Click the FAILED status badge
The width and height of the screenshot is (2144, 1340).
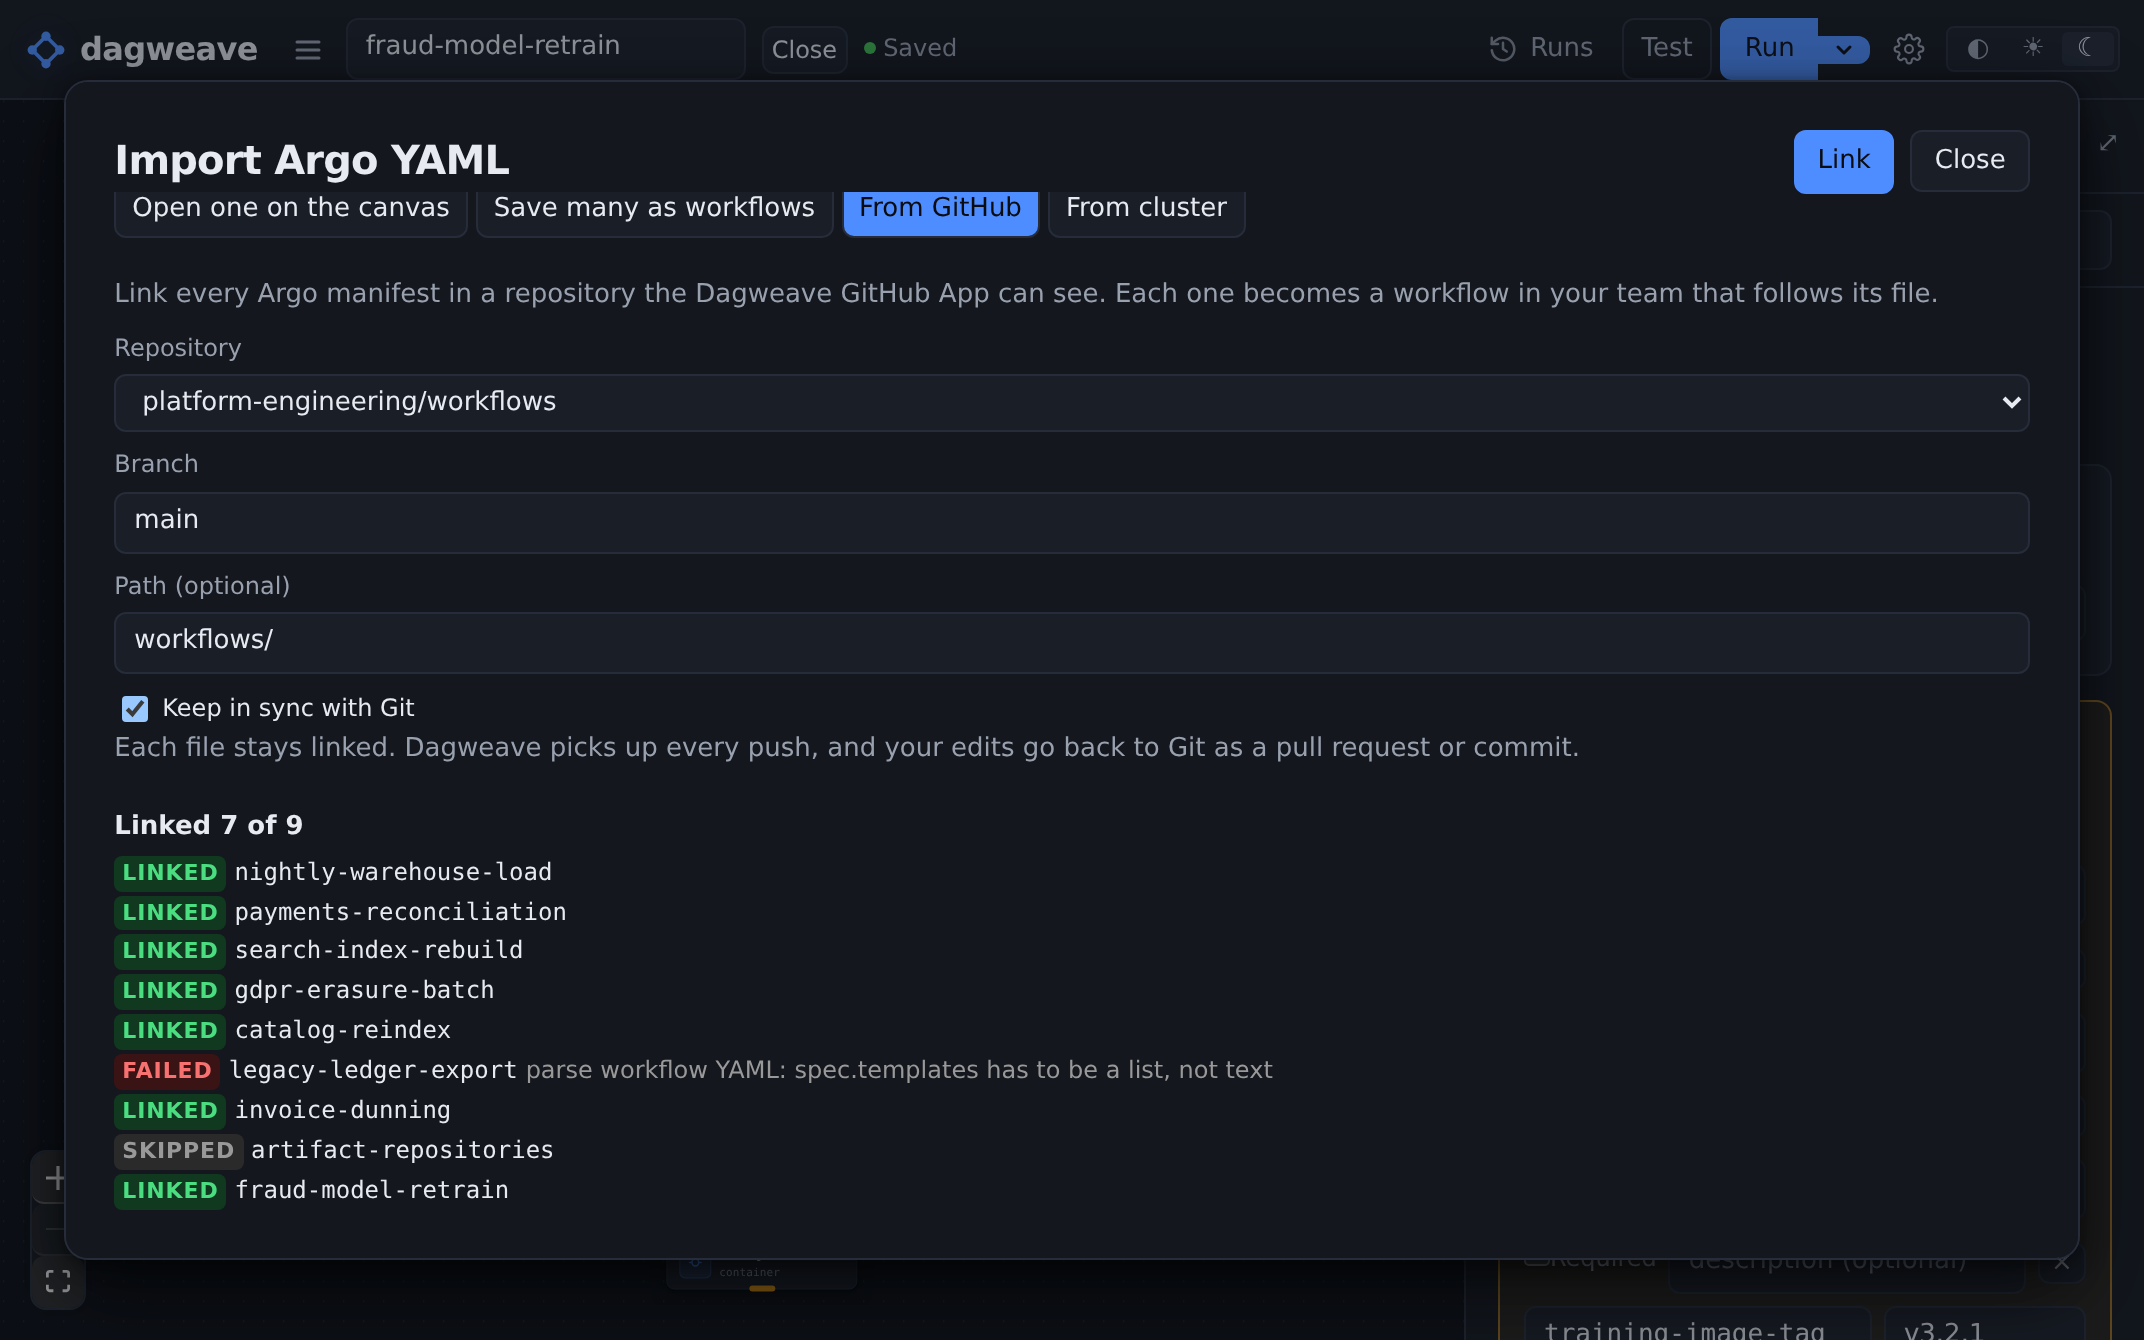tap(167, 1071)
